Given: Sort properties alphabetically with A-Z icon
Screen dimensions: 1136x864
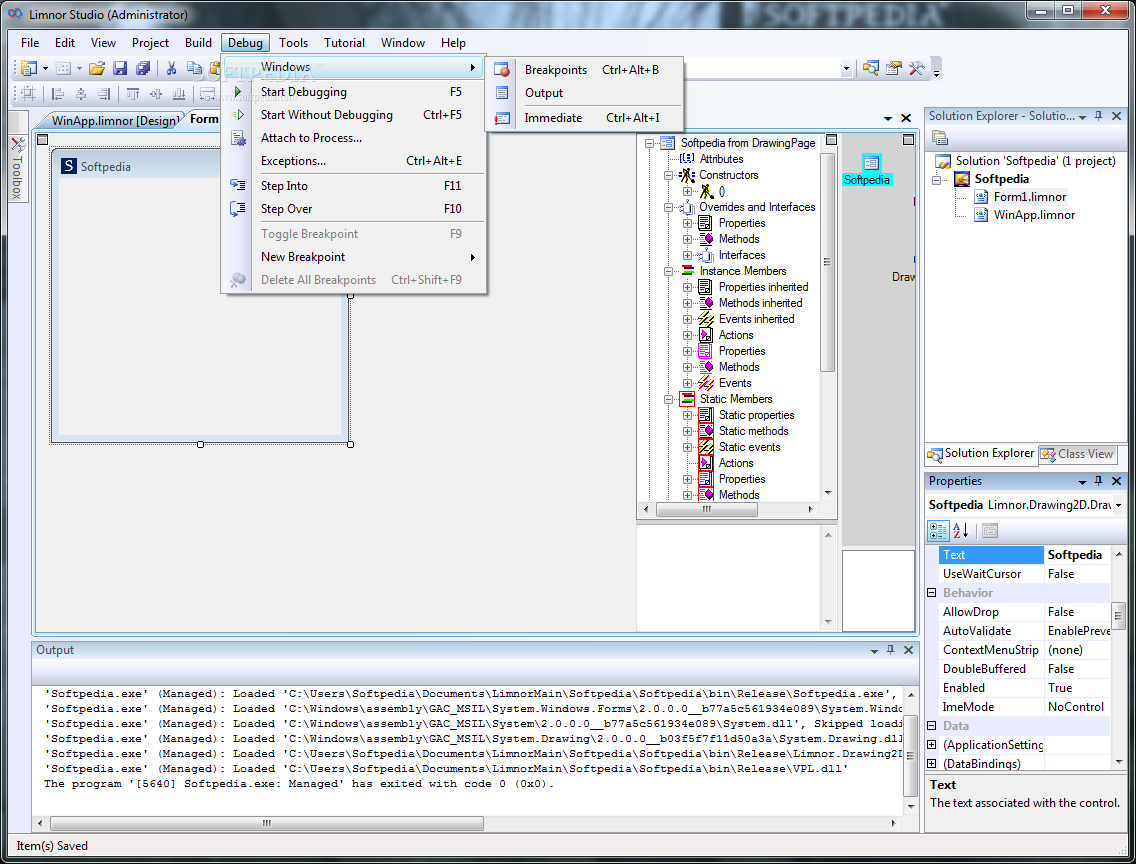Looking at the screenshot, I should coord(960,531).
